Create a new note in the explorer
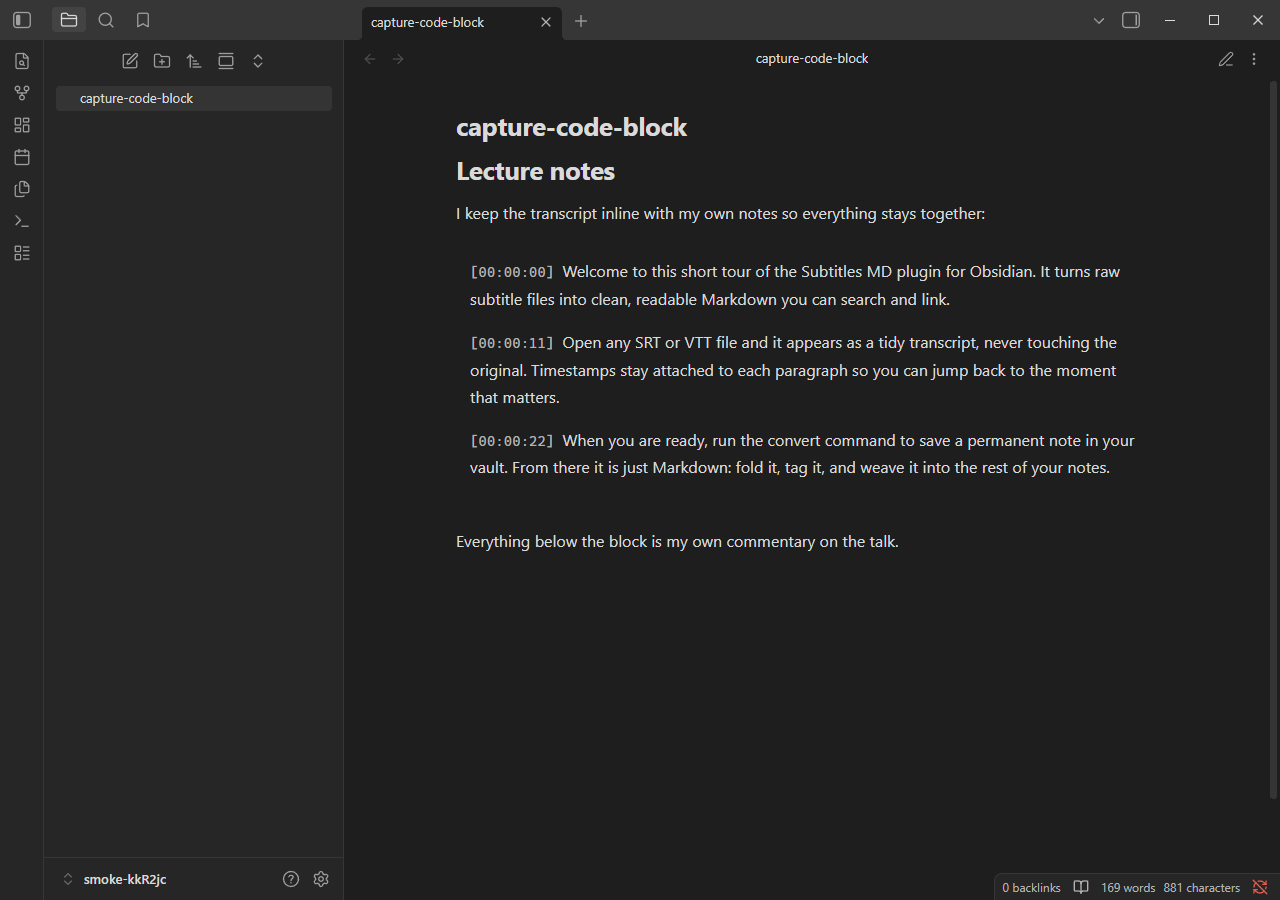The height and width of the screenshot is (900, 1280). [130, 61]
